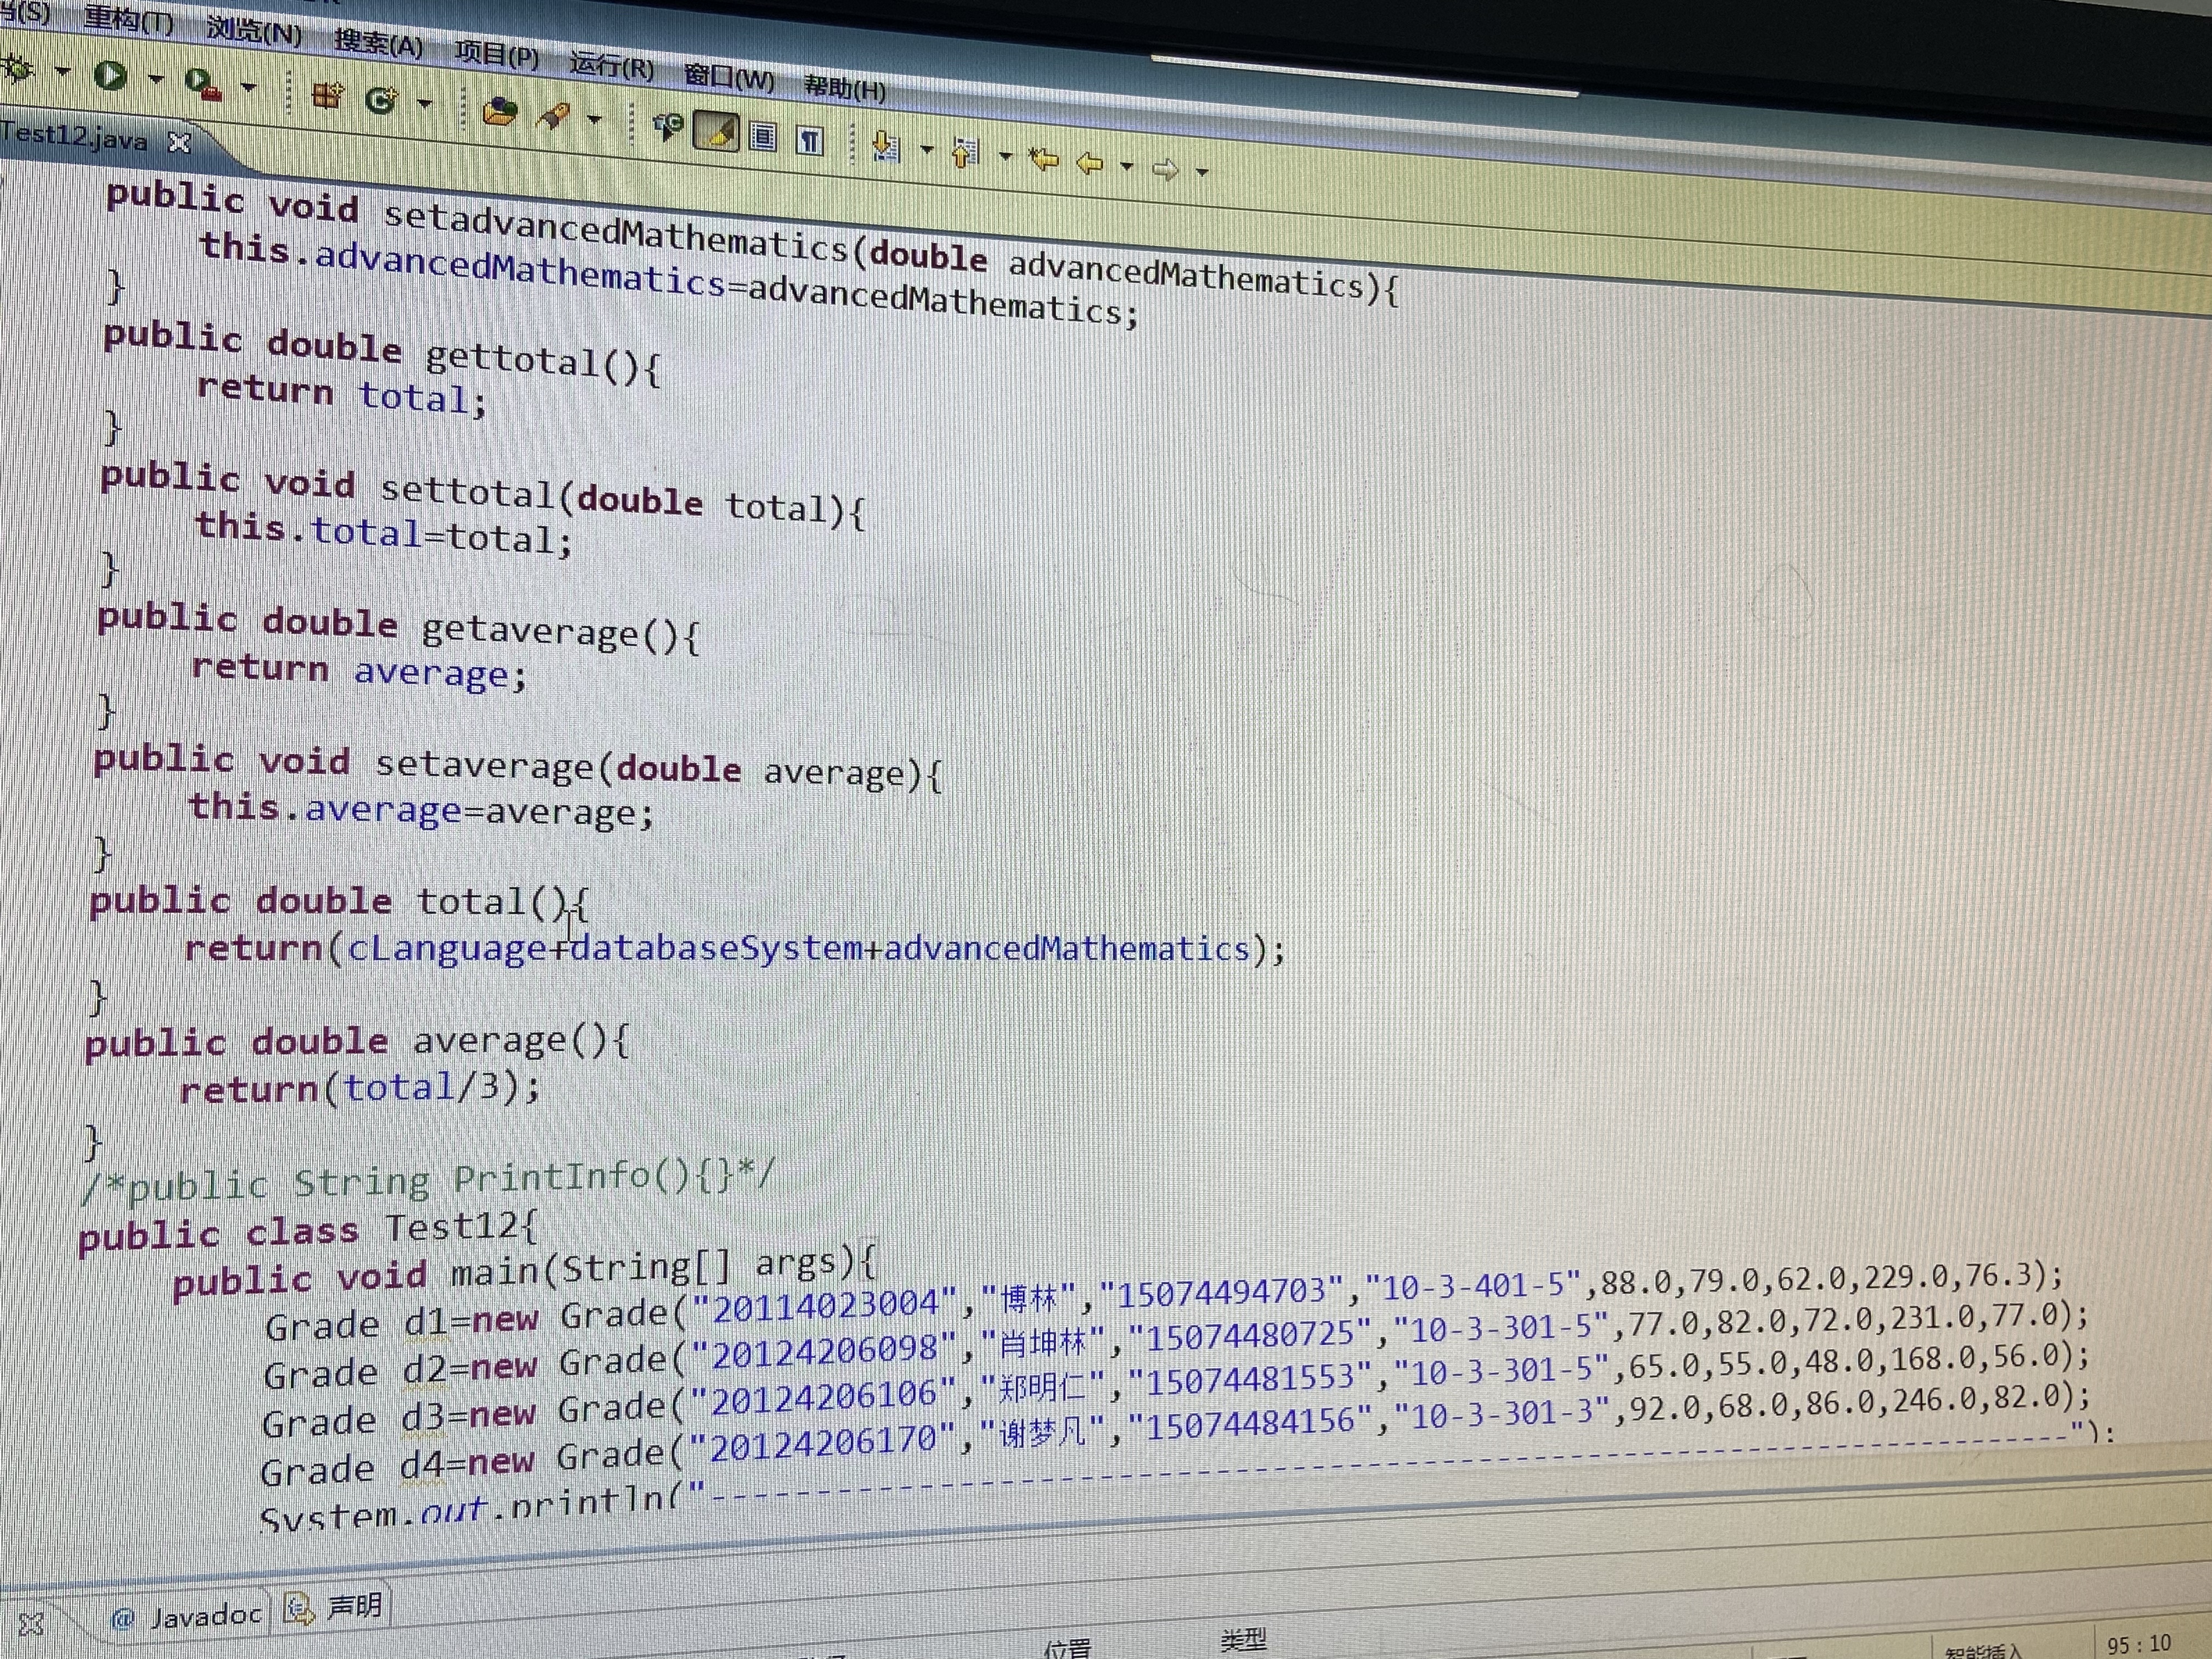Expand dropdown next to Back arrow
This screenshot has height=1659, width=2212.
[1127, 167]
